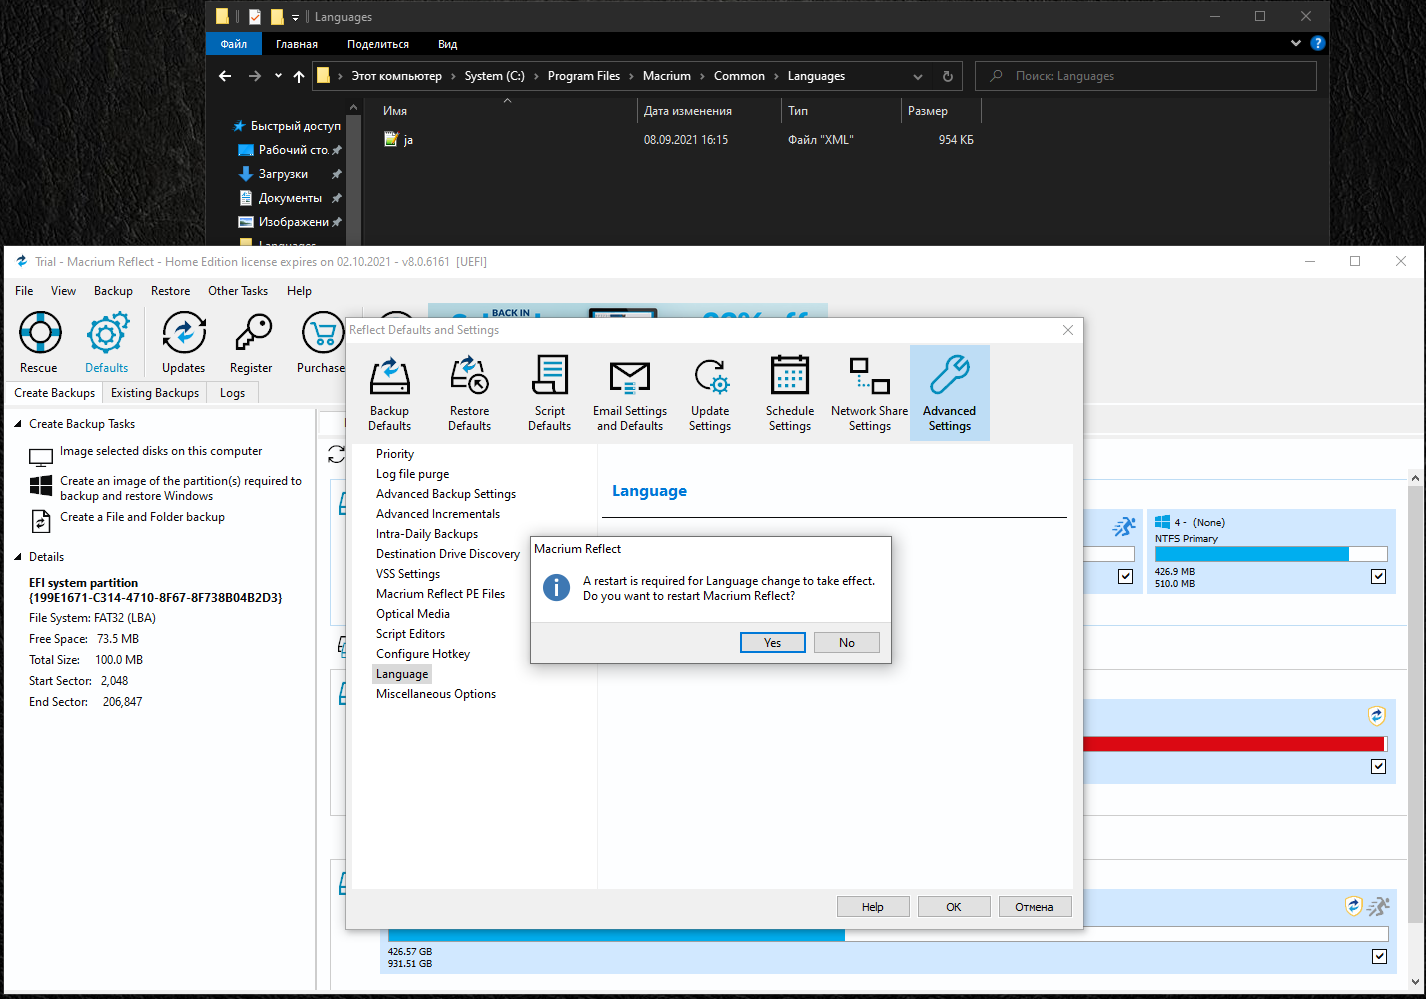Screen dimensions: 1426x999
Task: Click the Explorer search Languages field
Action: pos(1150,76)
